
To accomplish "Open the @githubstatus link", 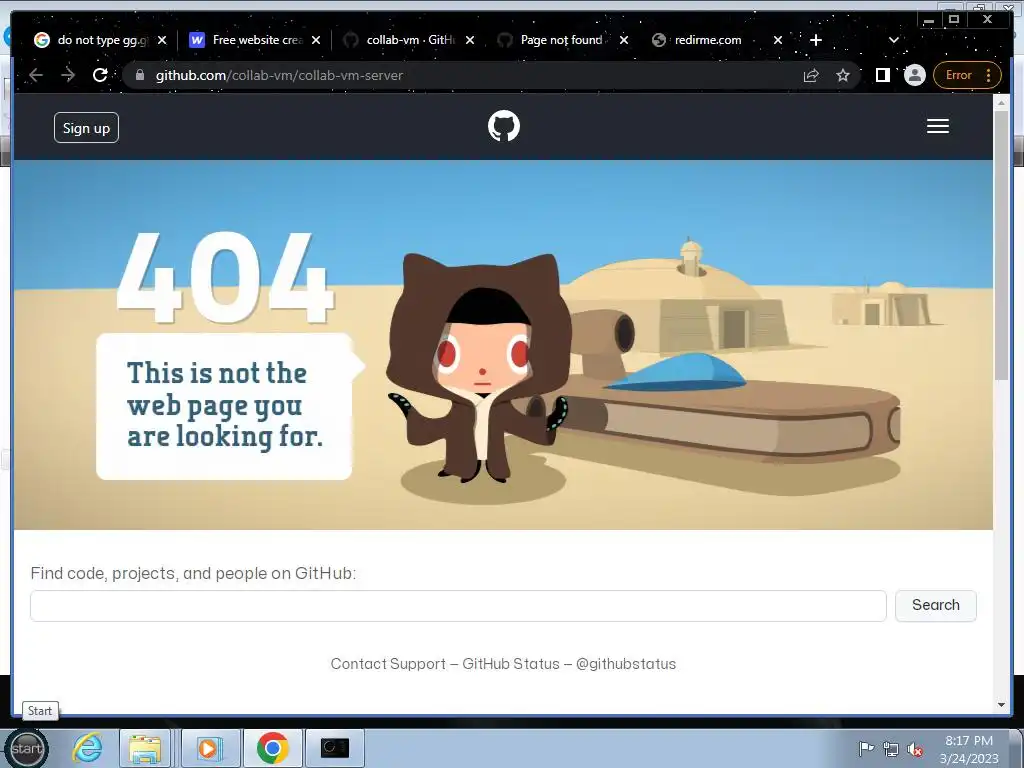I will point(626,664).
